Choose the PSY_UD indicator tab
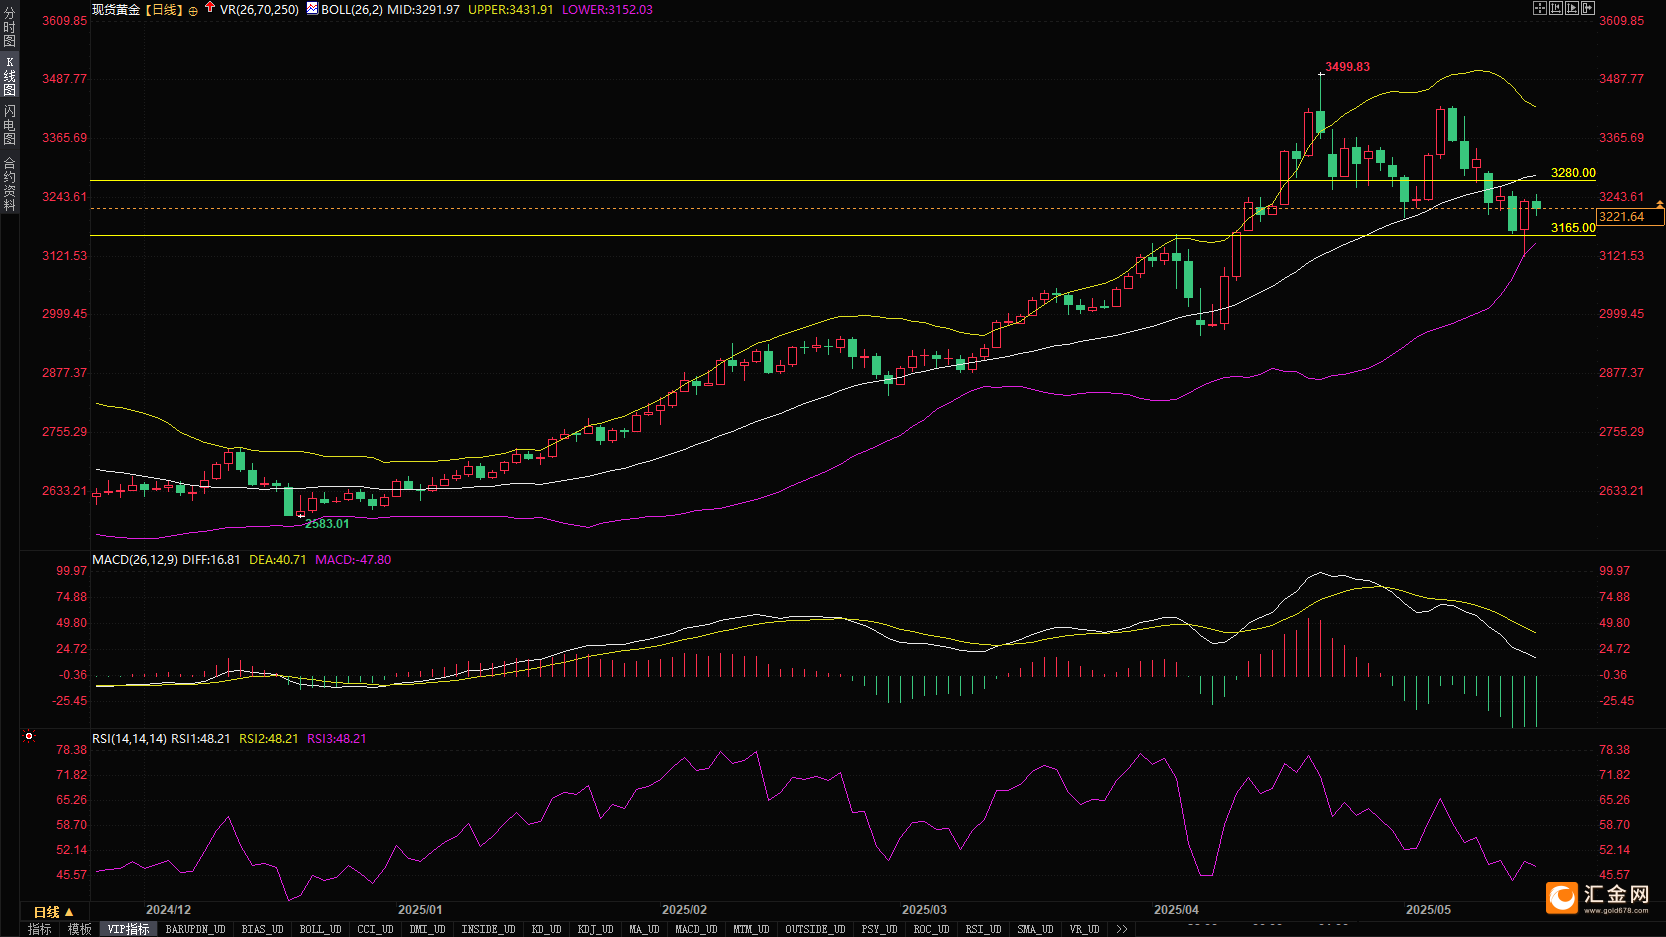Screen dimensions: 1666x937 click(880, 929)
